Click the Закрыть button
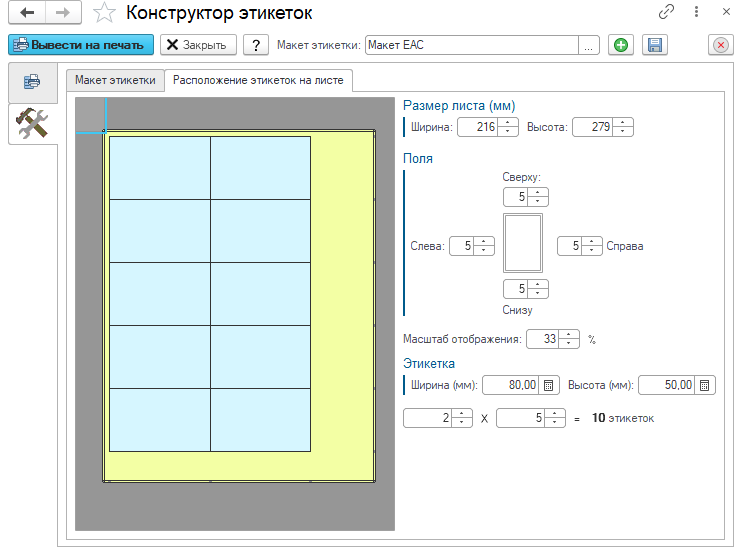 click(198, 45)
